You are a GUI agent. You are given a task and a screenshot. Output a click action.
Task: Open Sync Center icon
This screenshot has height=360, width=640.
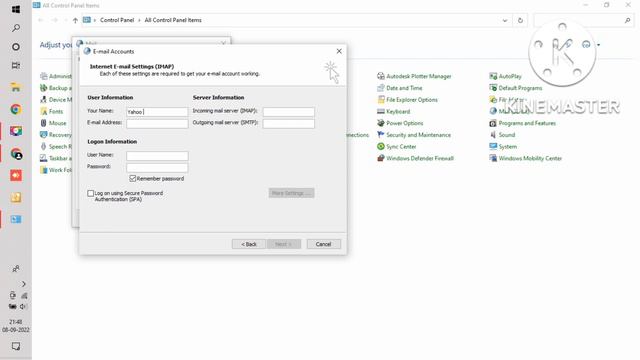(x=380, y=147)
